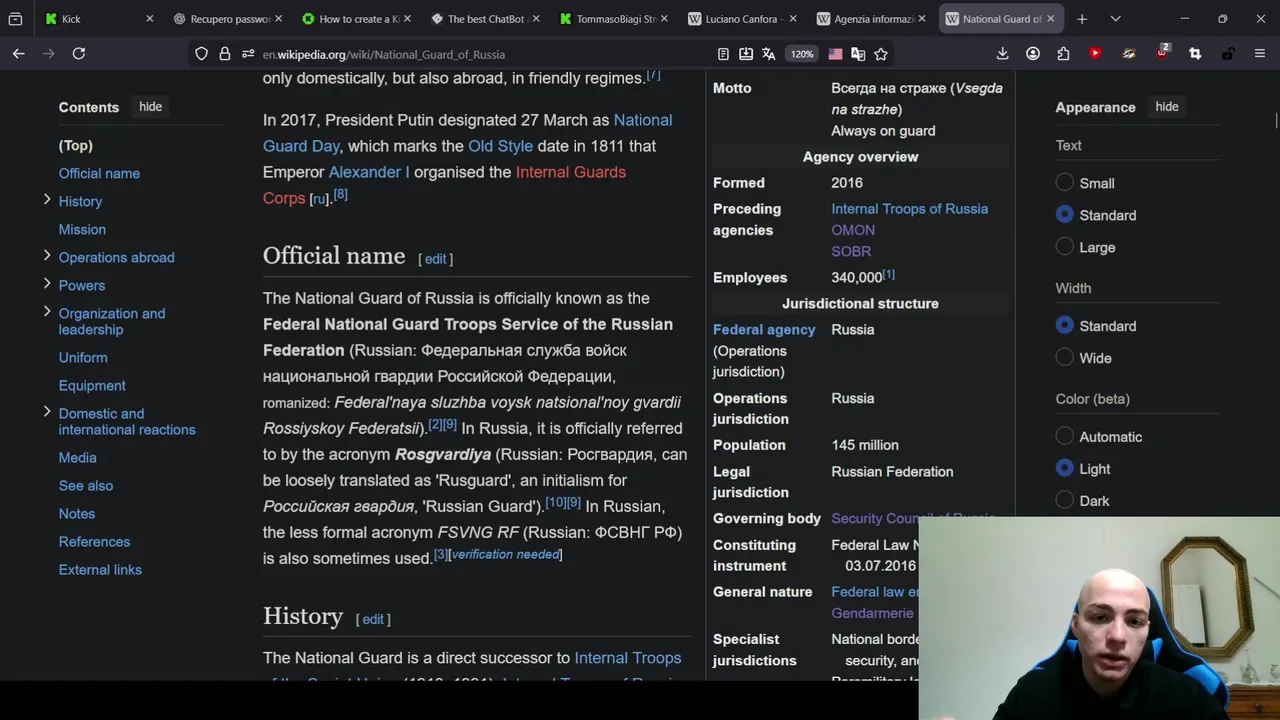This screenshot has height=720, width=1280.
Task: Hide the Contents sidebar
Action: [150, 107]
